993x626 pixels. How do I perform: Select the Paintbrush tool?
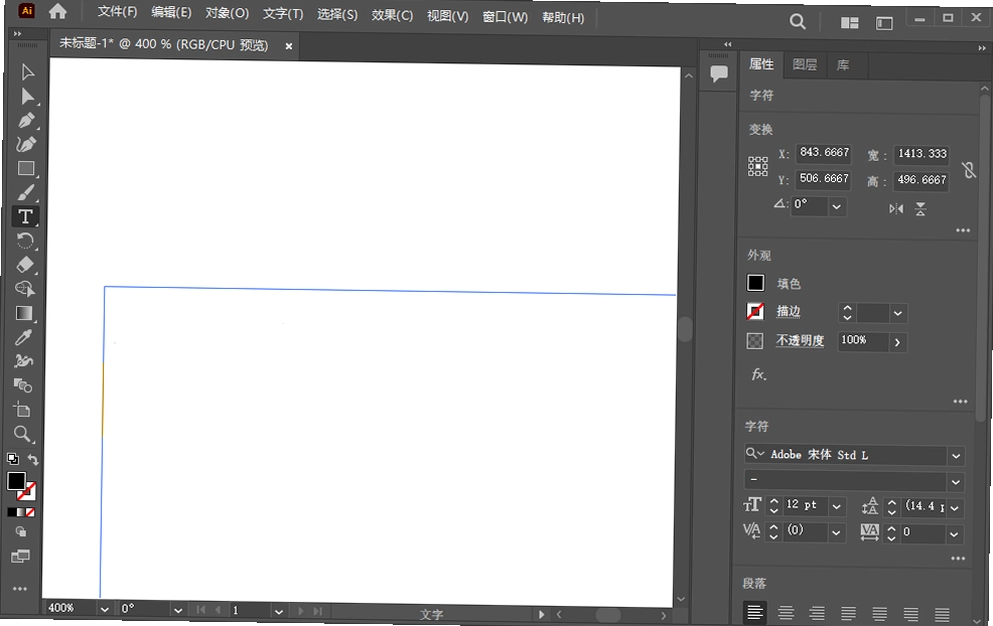point(26,193)
